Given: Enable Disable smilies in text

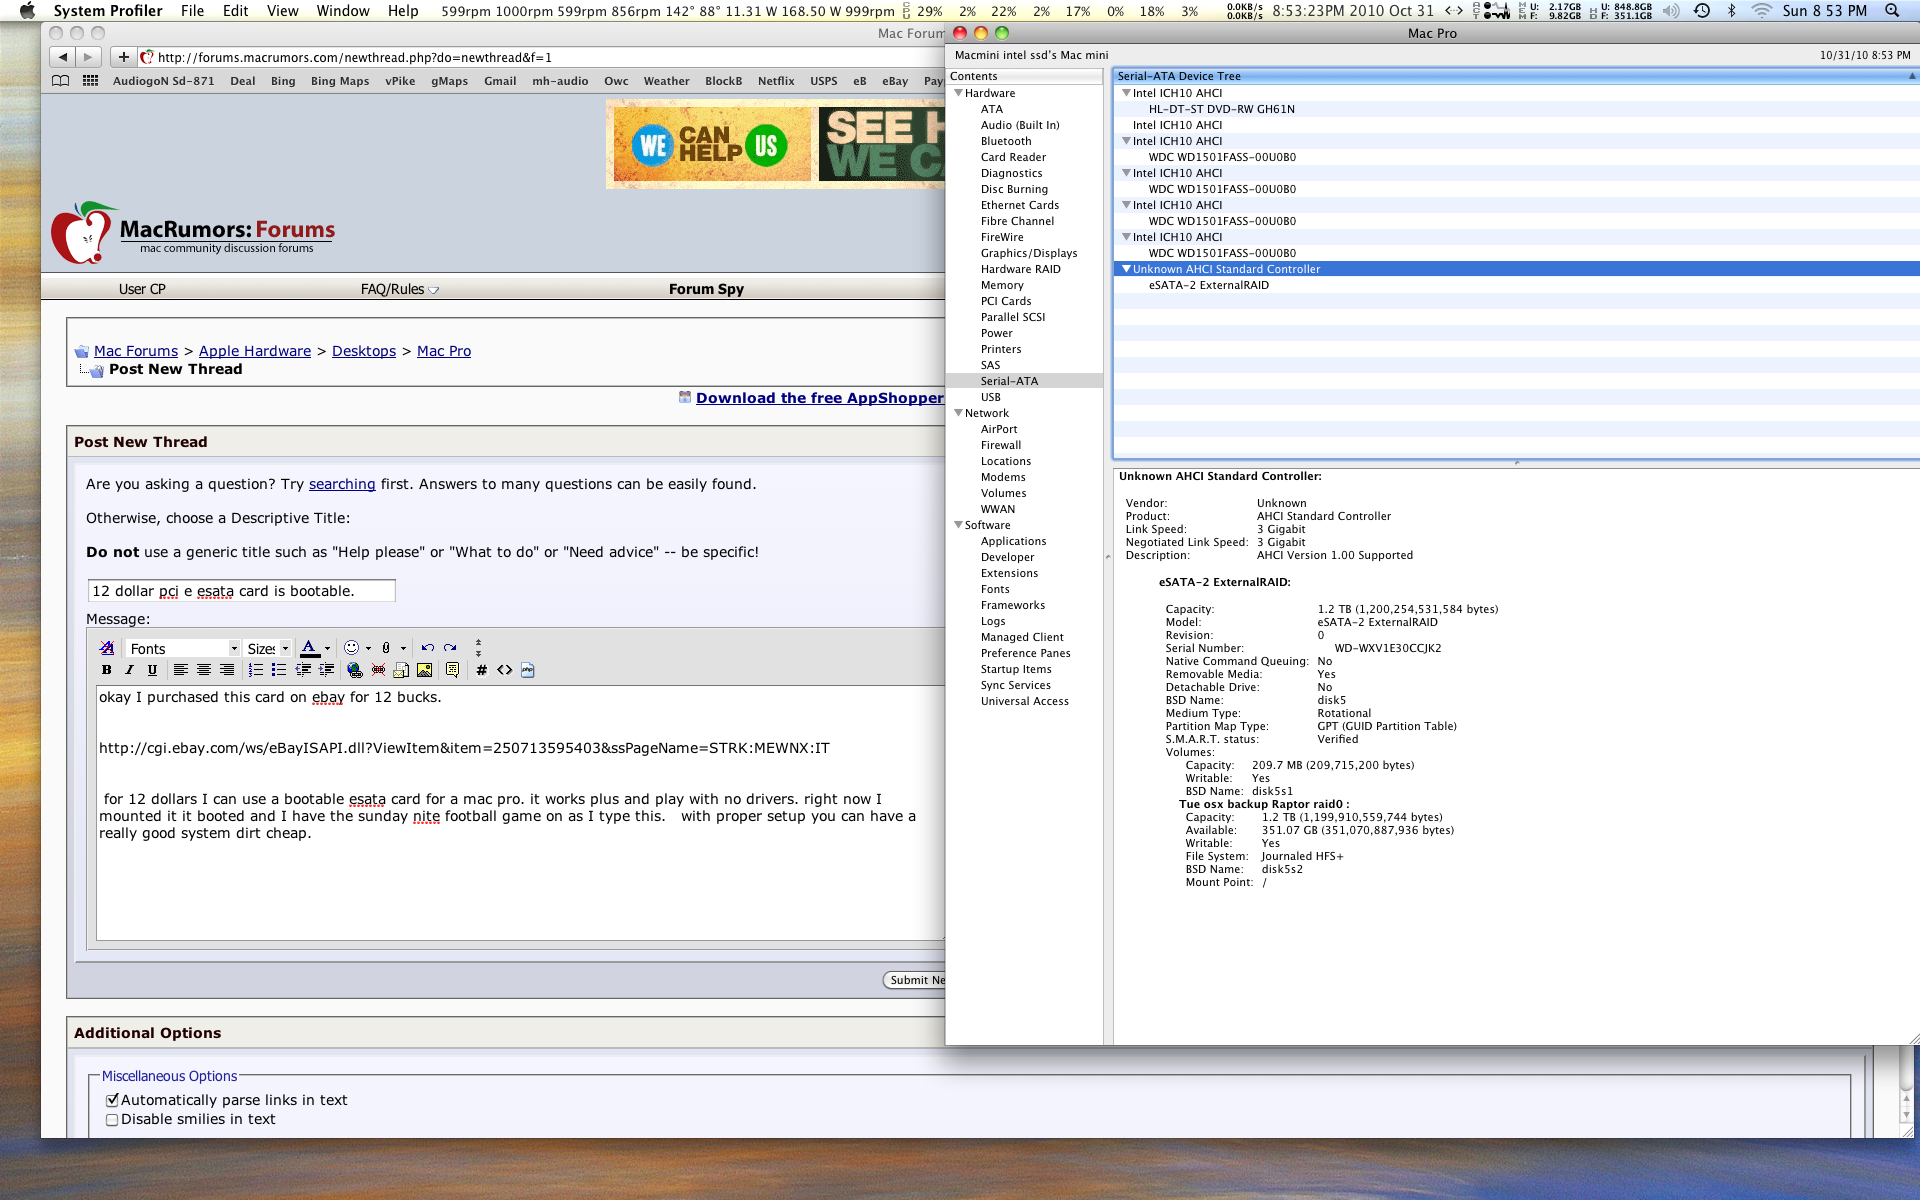Looking at the screenshot, I should (x=112, y=1119).
